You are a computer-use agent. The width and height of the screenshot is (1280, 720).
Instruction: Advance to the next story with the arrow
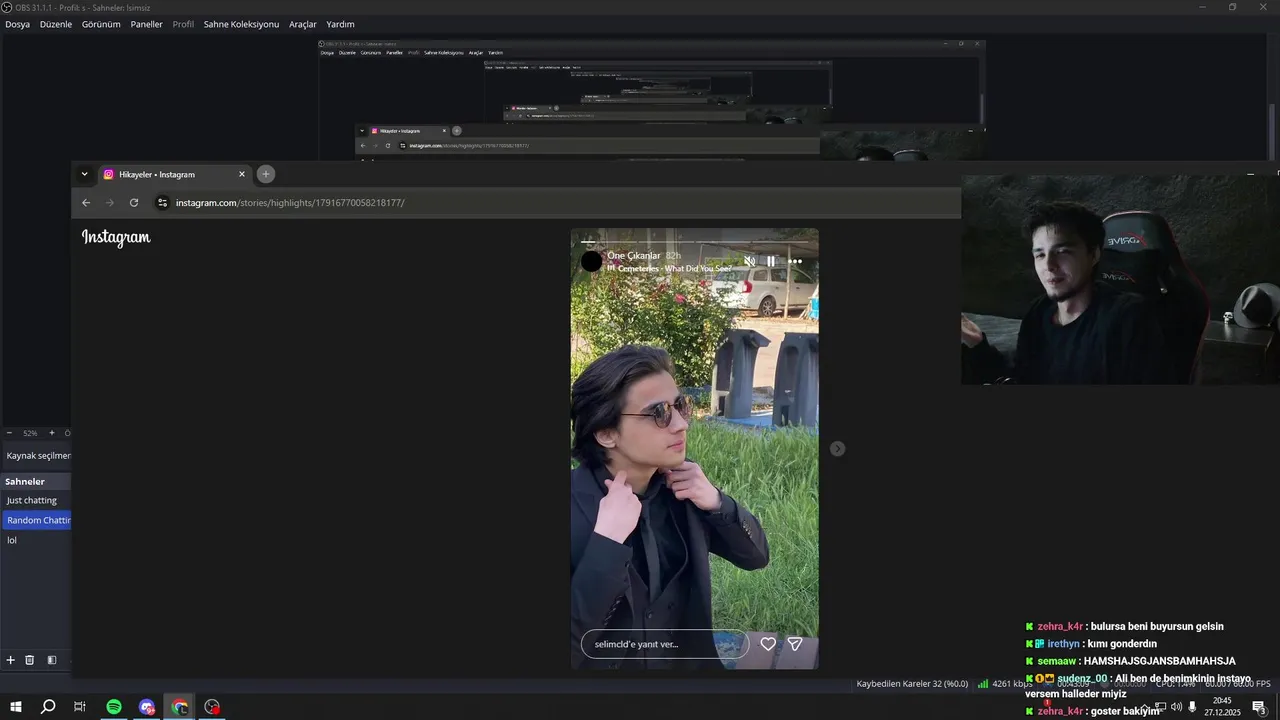pyautogui.click(x=838, y=449)
